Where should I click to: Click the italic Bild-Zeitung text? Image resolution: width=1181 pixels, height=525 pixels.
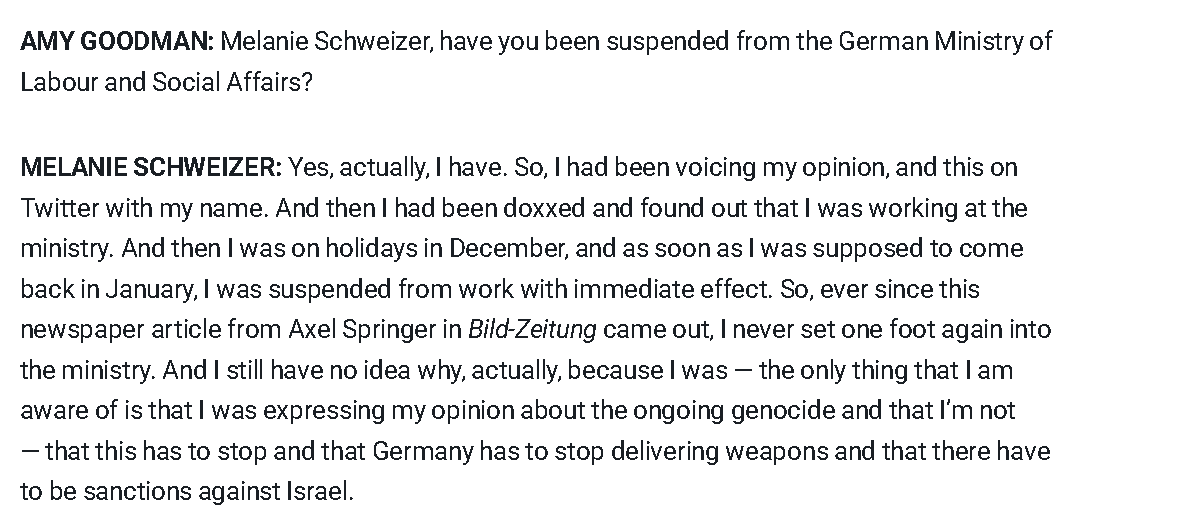pos(533,329)
